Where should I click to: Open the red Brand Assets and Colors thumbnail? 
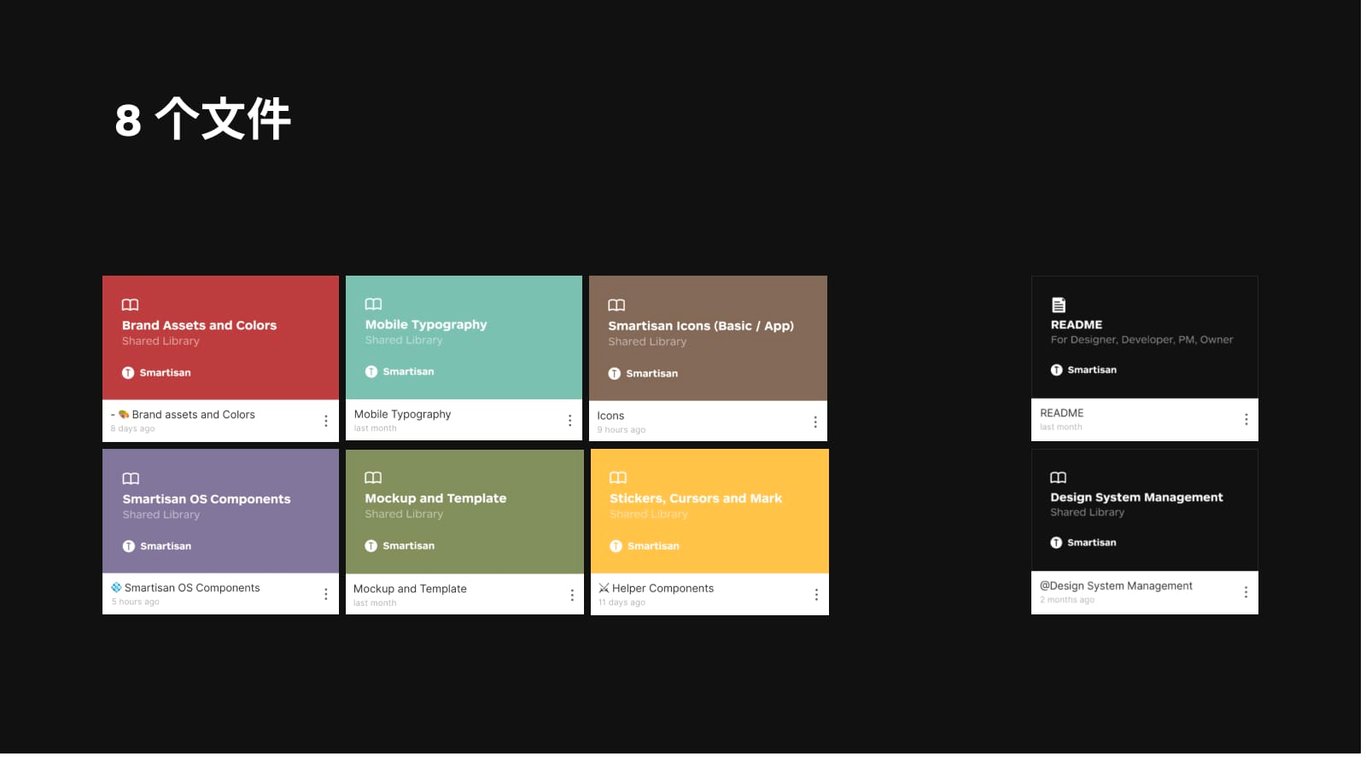pyautogui.click(x=221, y=338)
